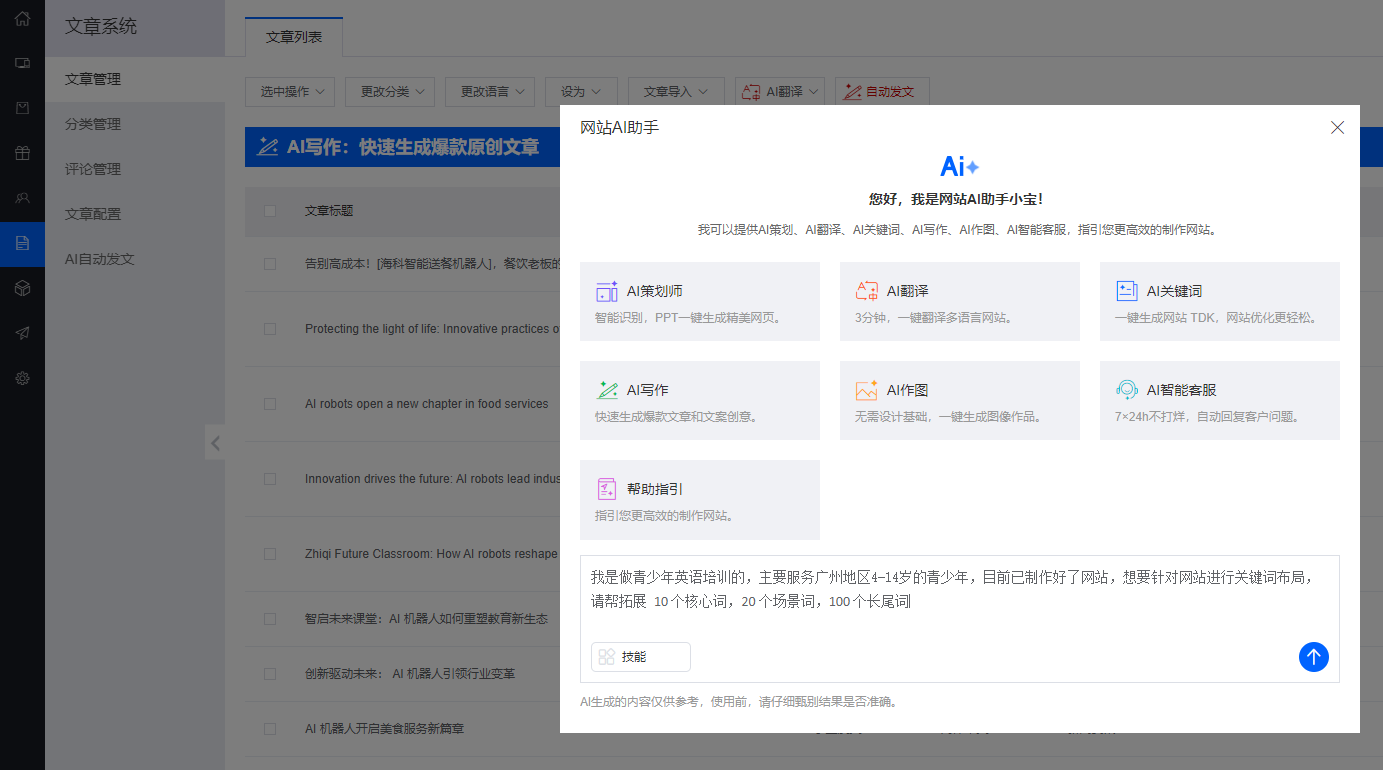Click the monitor icon in the left sidebar
Viewport: 1383px width, 770px height.
click(x=22, y=63)
